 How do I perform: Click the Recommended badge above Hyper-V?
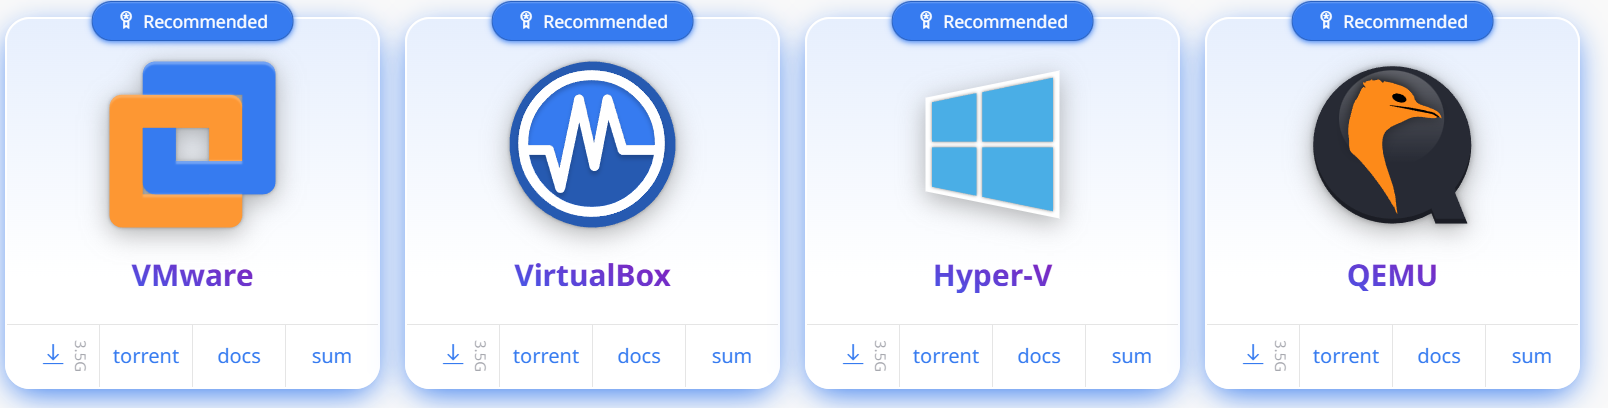point(992,21)
